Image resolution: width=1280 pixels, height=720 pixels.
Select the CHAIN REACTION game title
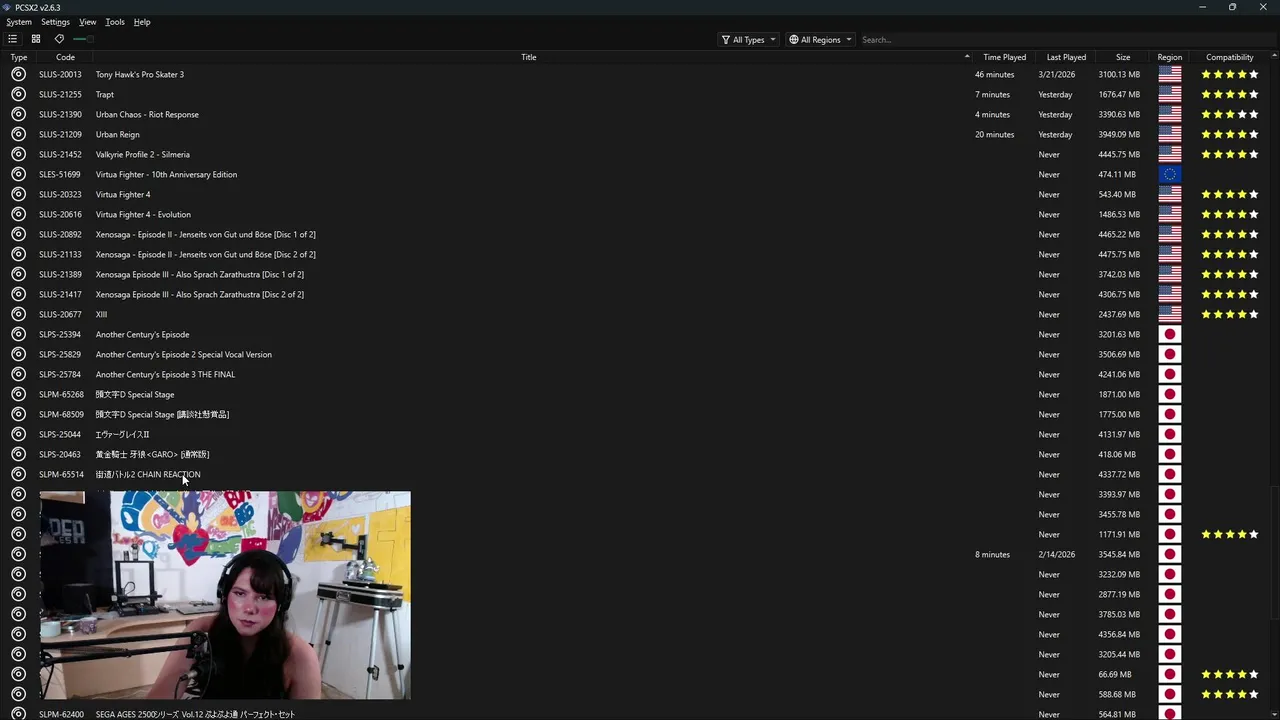pyautogui.click(x=148, y=474)
